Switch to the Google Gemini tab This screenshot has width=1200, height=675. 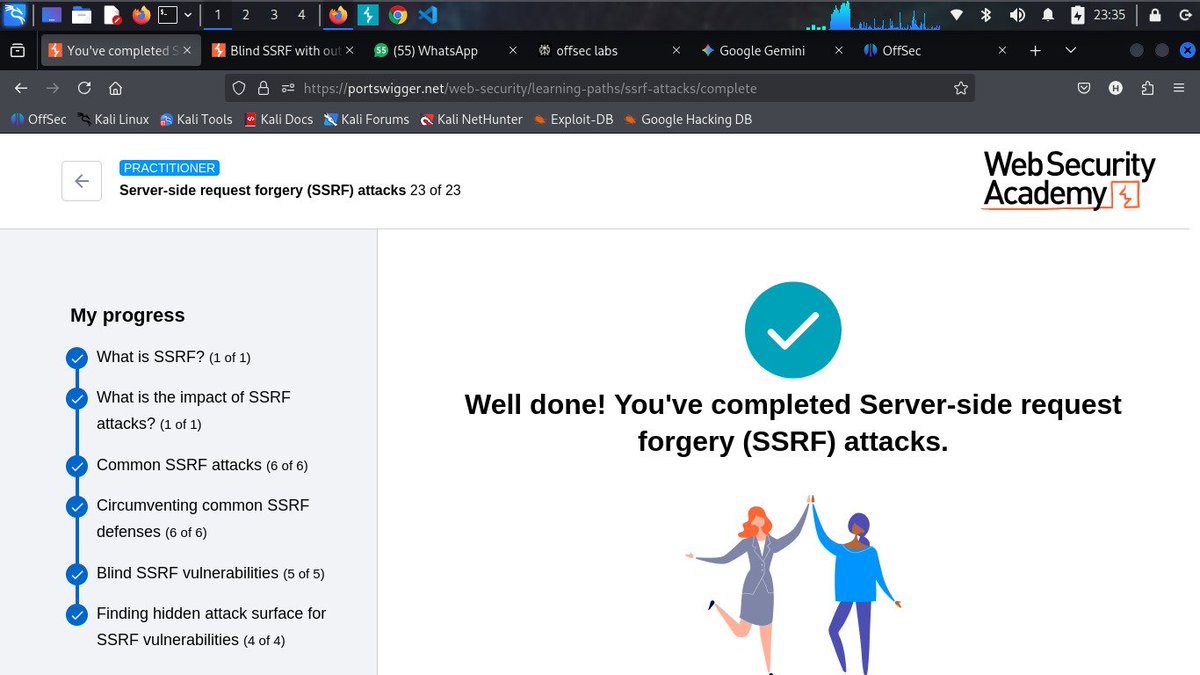coord(773,50)
